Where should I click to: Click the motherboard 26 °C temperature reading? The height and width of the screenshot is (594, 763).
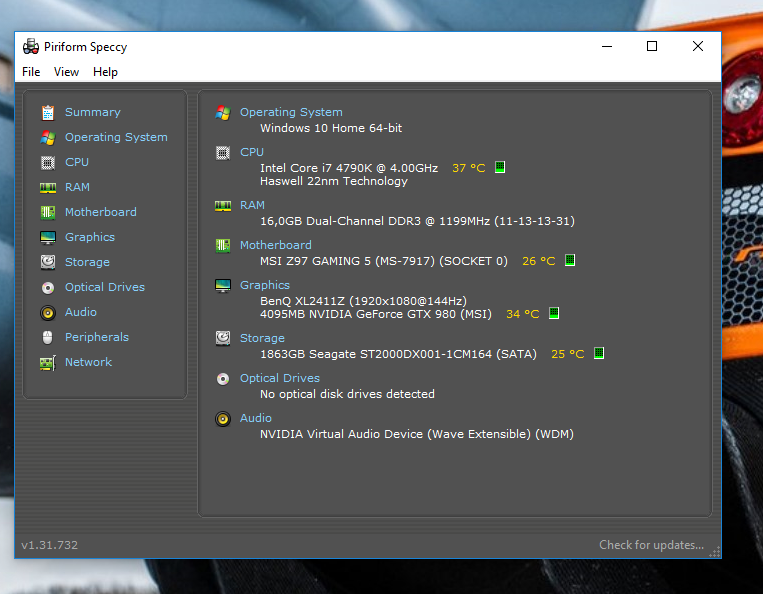tap(538, 261)
